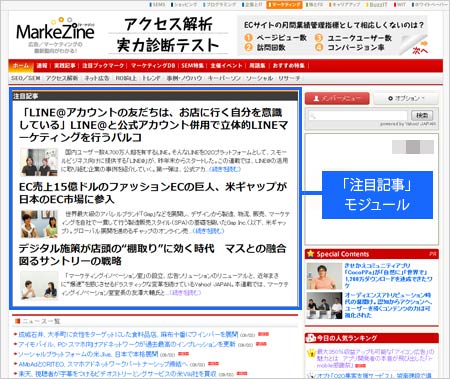Open the マーケティングDB navigation tab
The width and height of the screenshot is (450, 379).
(153, 66)
